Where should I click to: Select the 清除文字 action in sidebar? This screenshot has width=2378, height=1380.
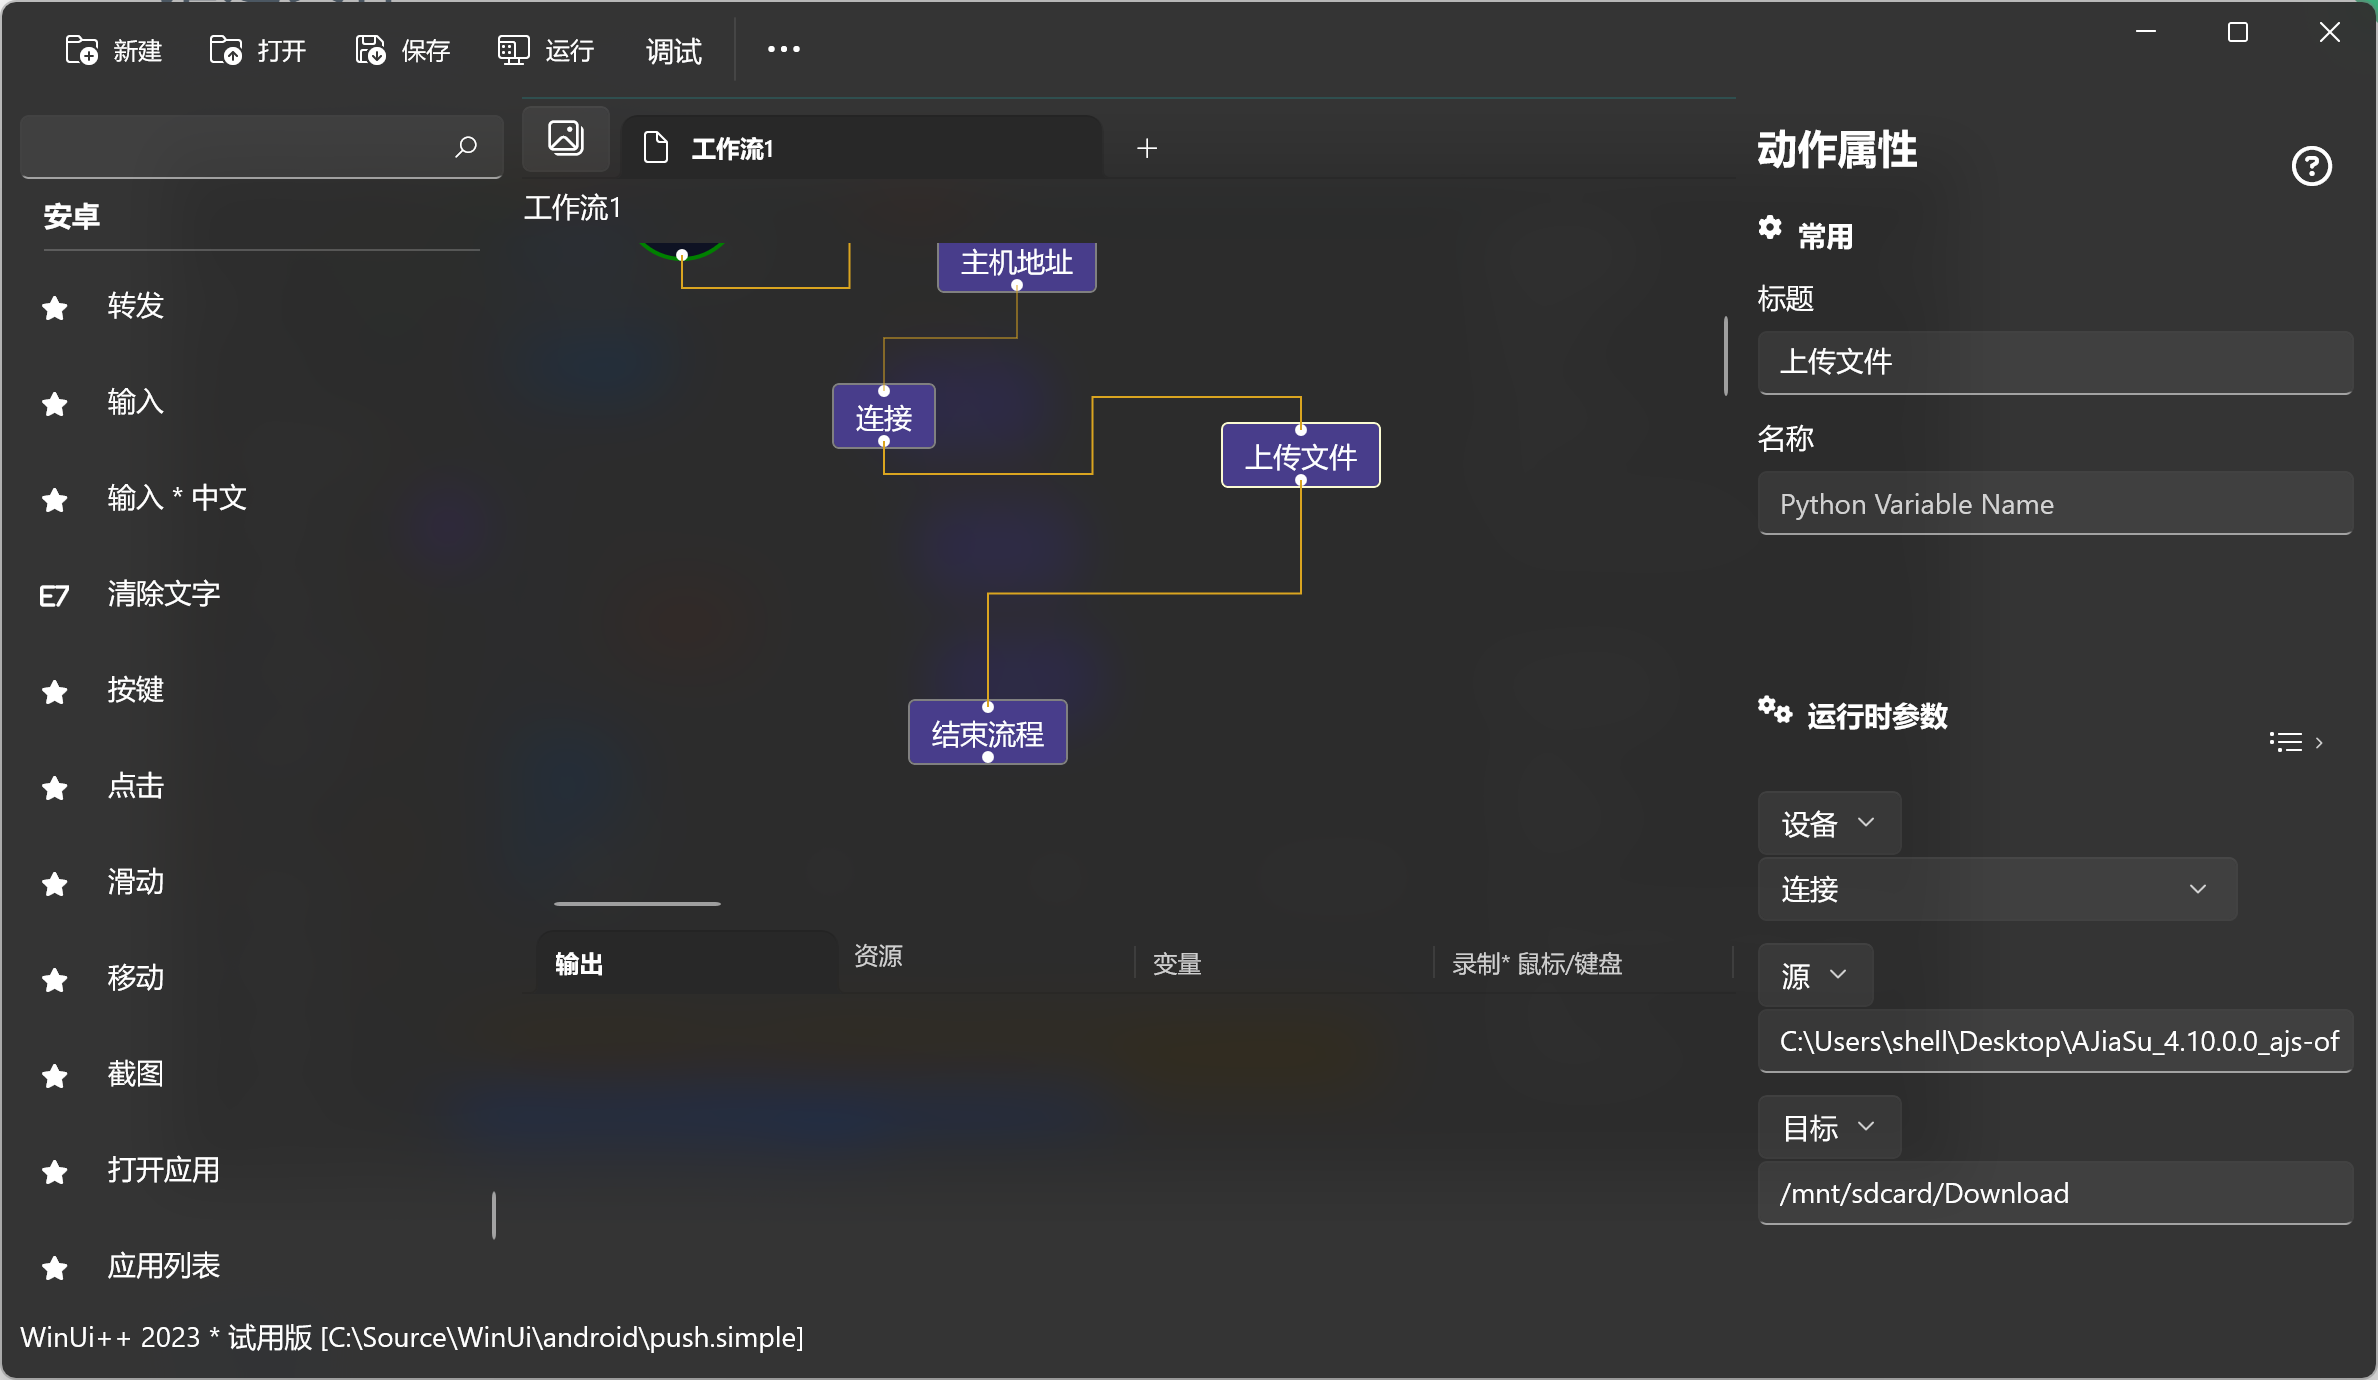[x=164, y=594]
